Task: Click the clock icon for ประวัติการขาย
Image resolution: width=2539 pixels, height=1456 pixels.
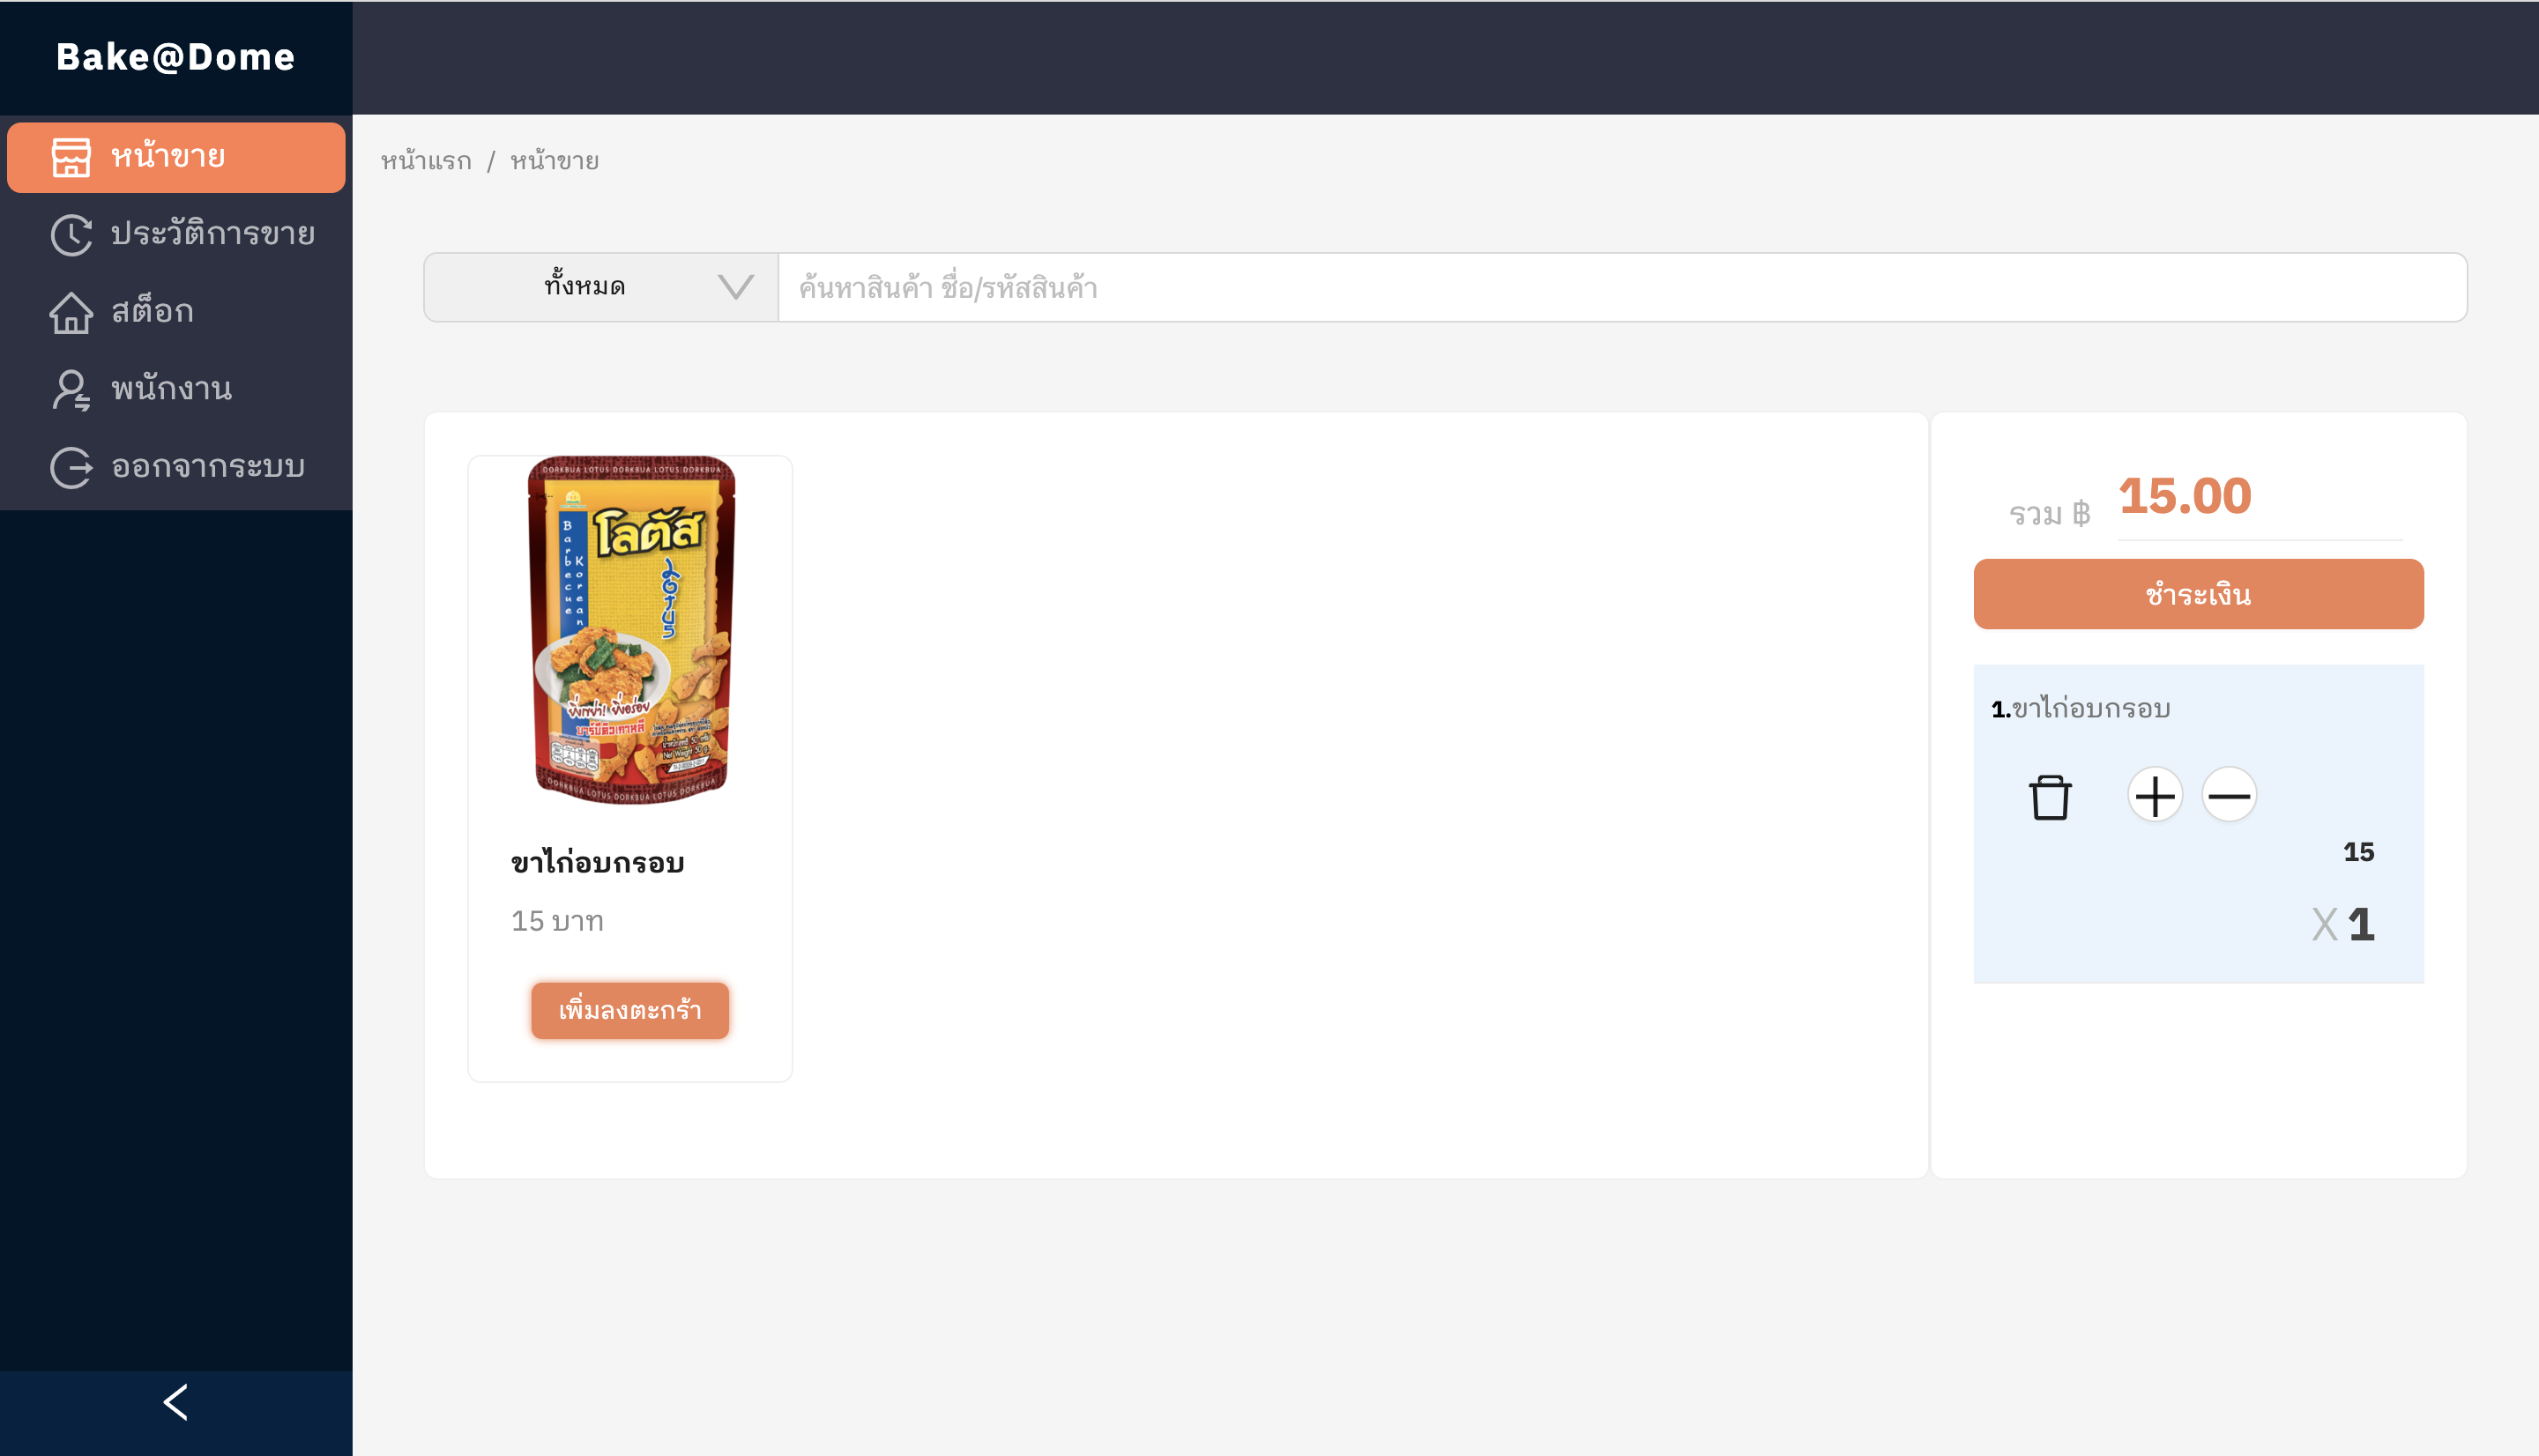Action: (x=71, y=235)
